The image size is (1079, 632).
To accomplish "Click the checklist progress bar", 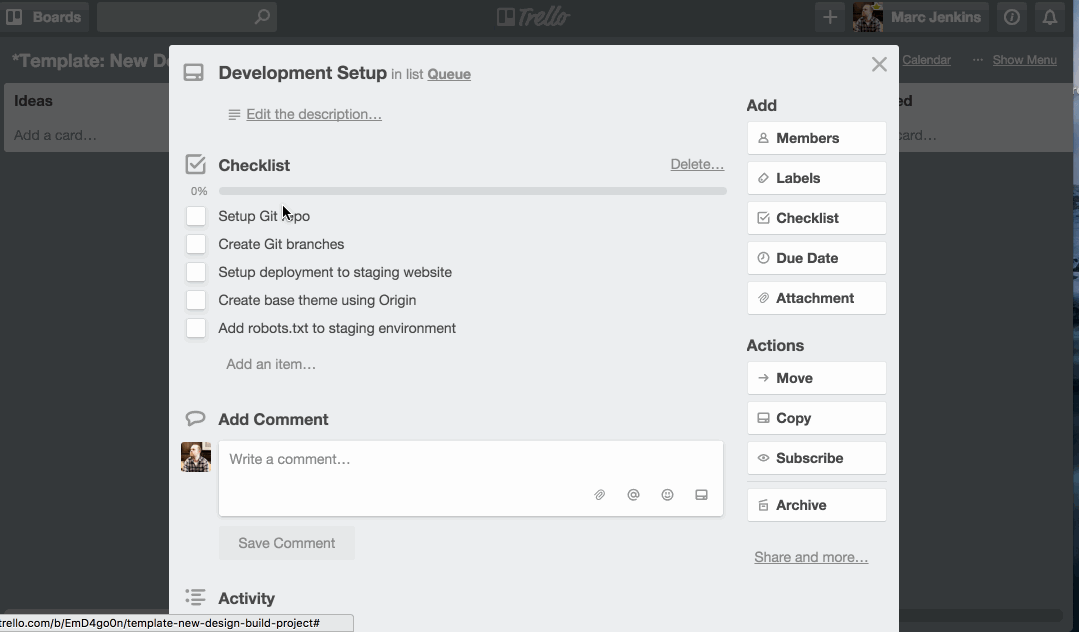I will 472,191.
